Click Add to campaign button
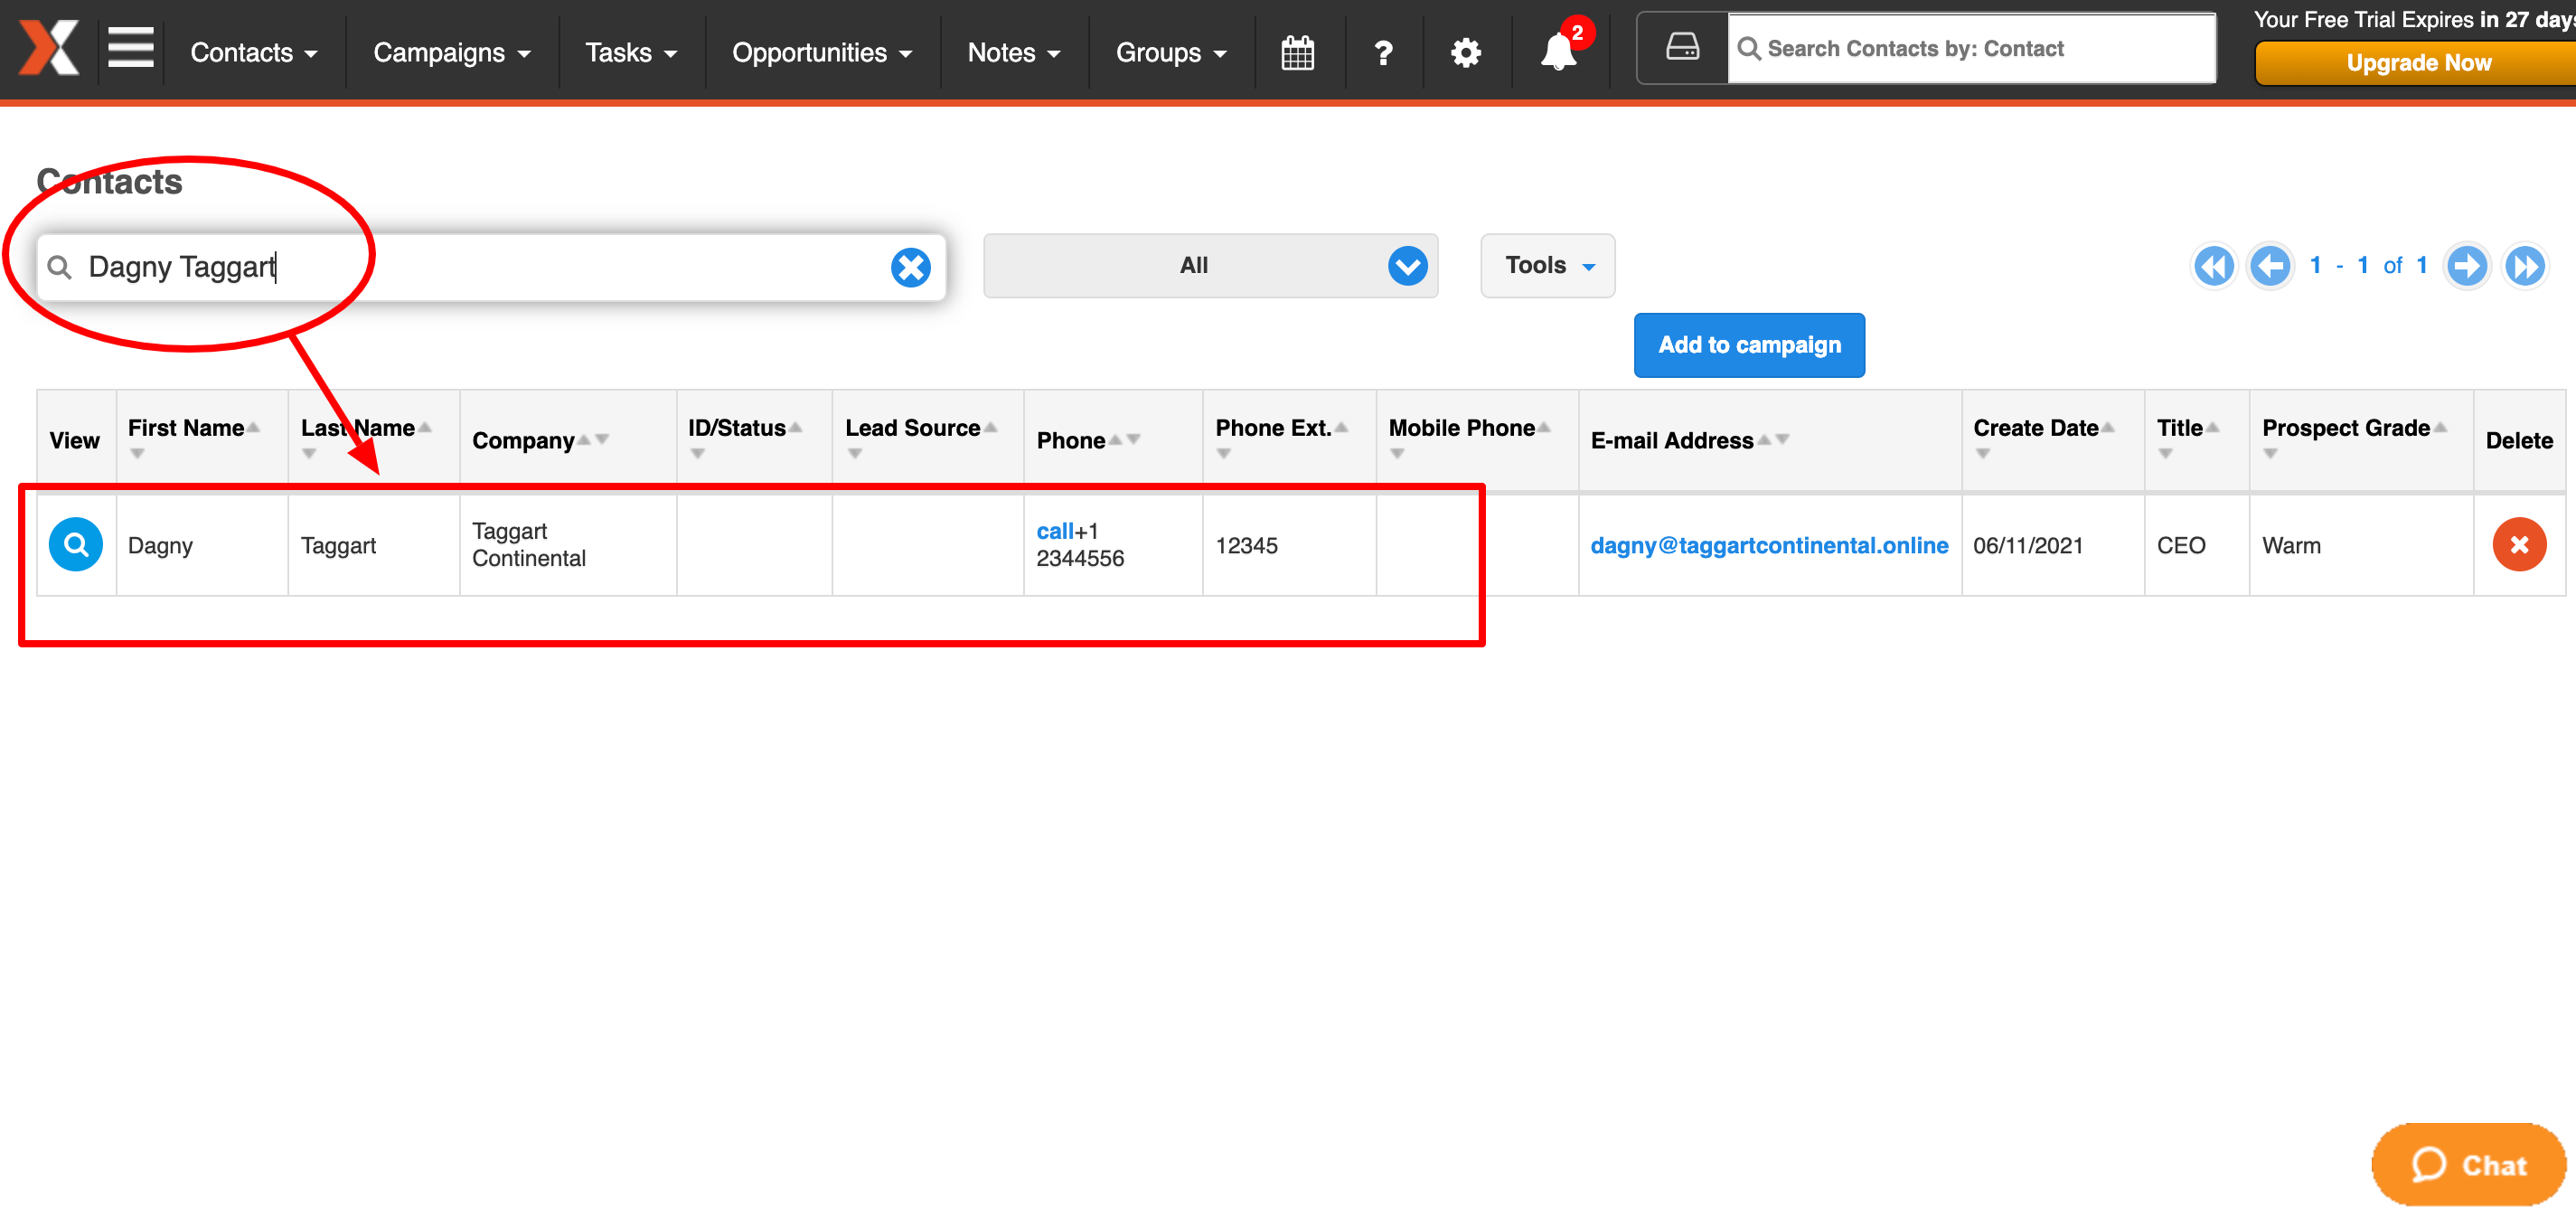The width and height of the screenshot is (2576, 1226). tap(1749, 345)
